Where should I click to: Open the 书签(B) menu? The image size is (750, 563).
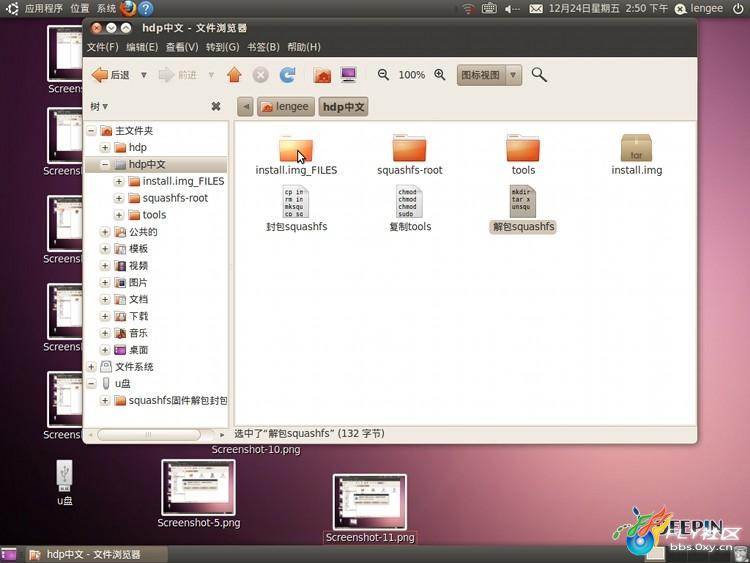pos(263,47)
